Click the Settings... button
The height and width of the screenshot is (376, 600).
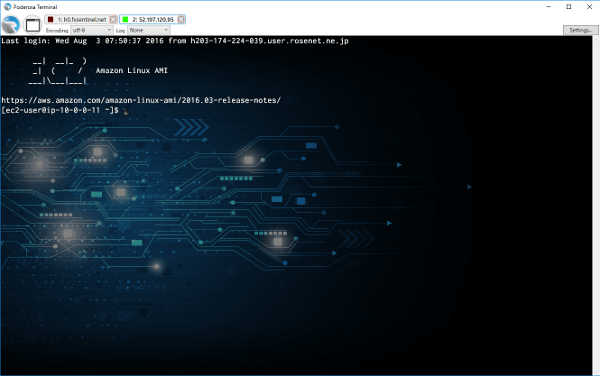point(580,30)
